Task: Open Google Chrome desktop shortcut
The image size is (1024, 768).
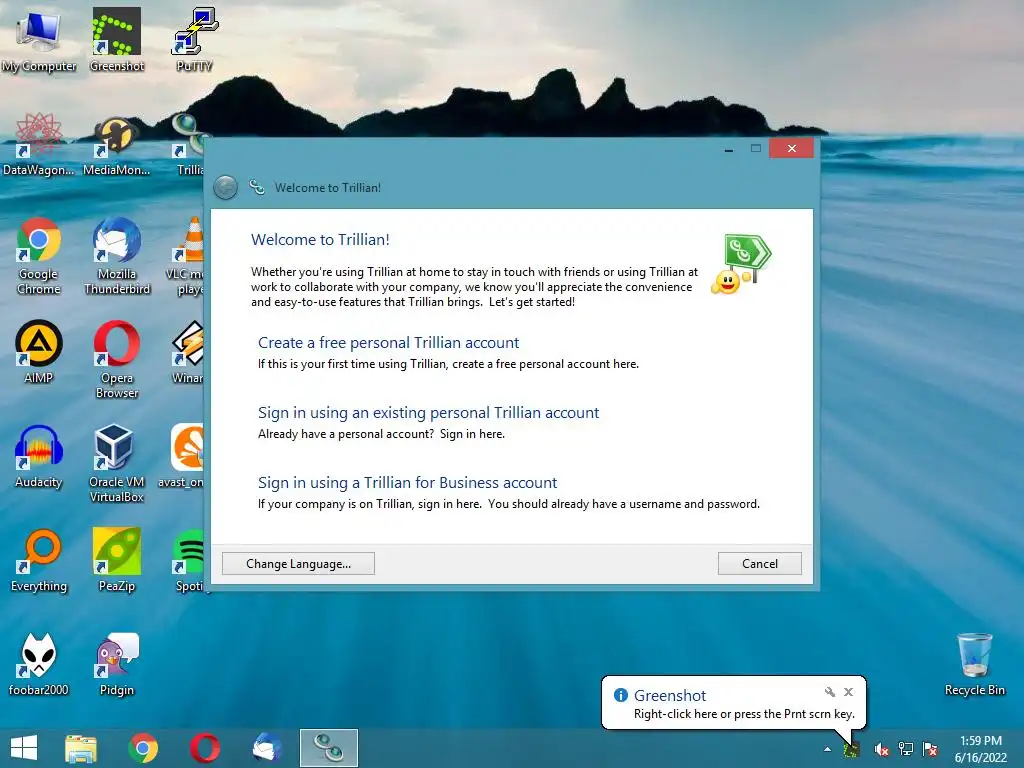Action: coord(39,256)
